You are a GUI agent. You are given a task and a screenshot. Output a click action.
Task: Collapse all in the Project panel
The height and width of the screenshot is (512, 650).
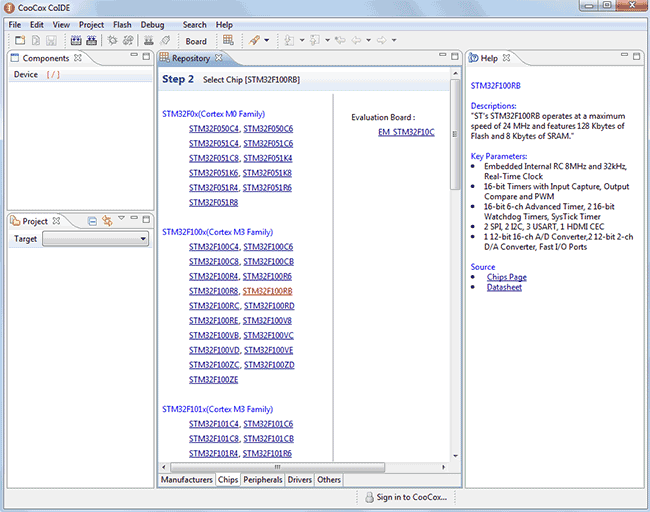92,221
